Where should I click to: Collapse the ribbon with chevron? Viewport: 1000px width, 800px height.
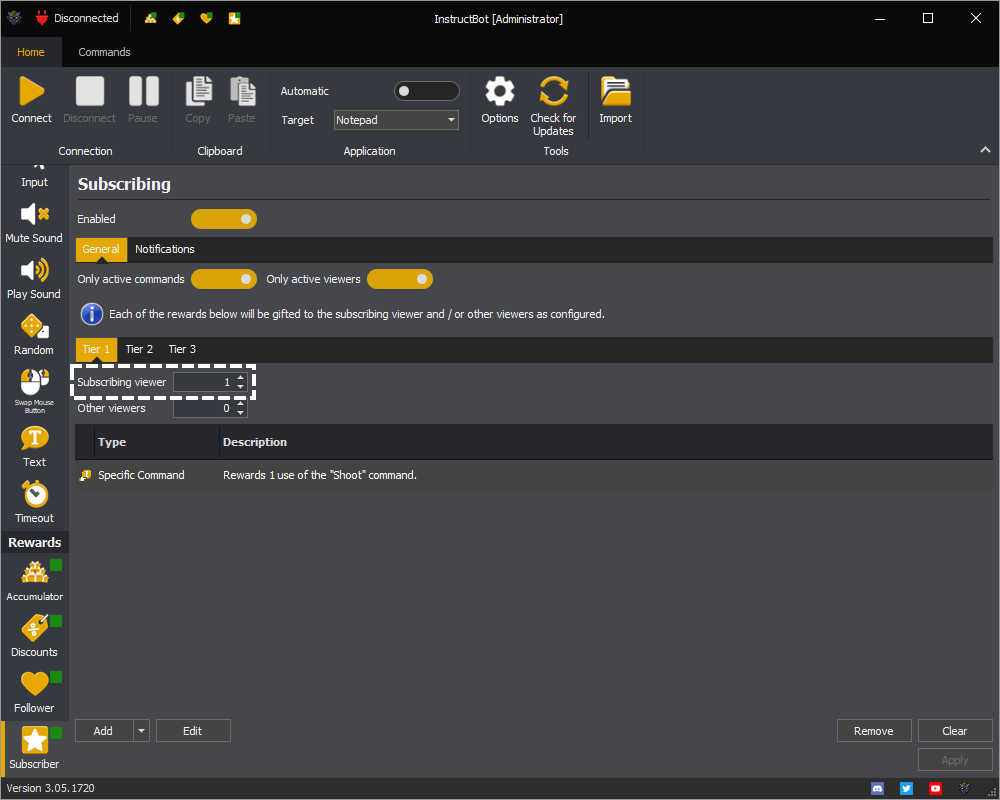[x=985, y=149]
